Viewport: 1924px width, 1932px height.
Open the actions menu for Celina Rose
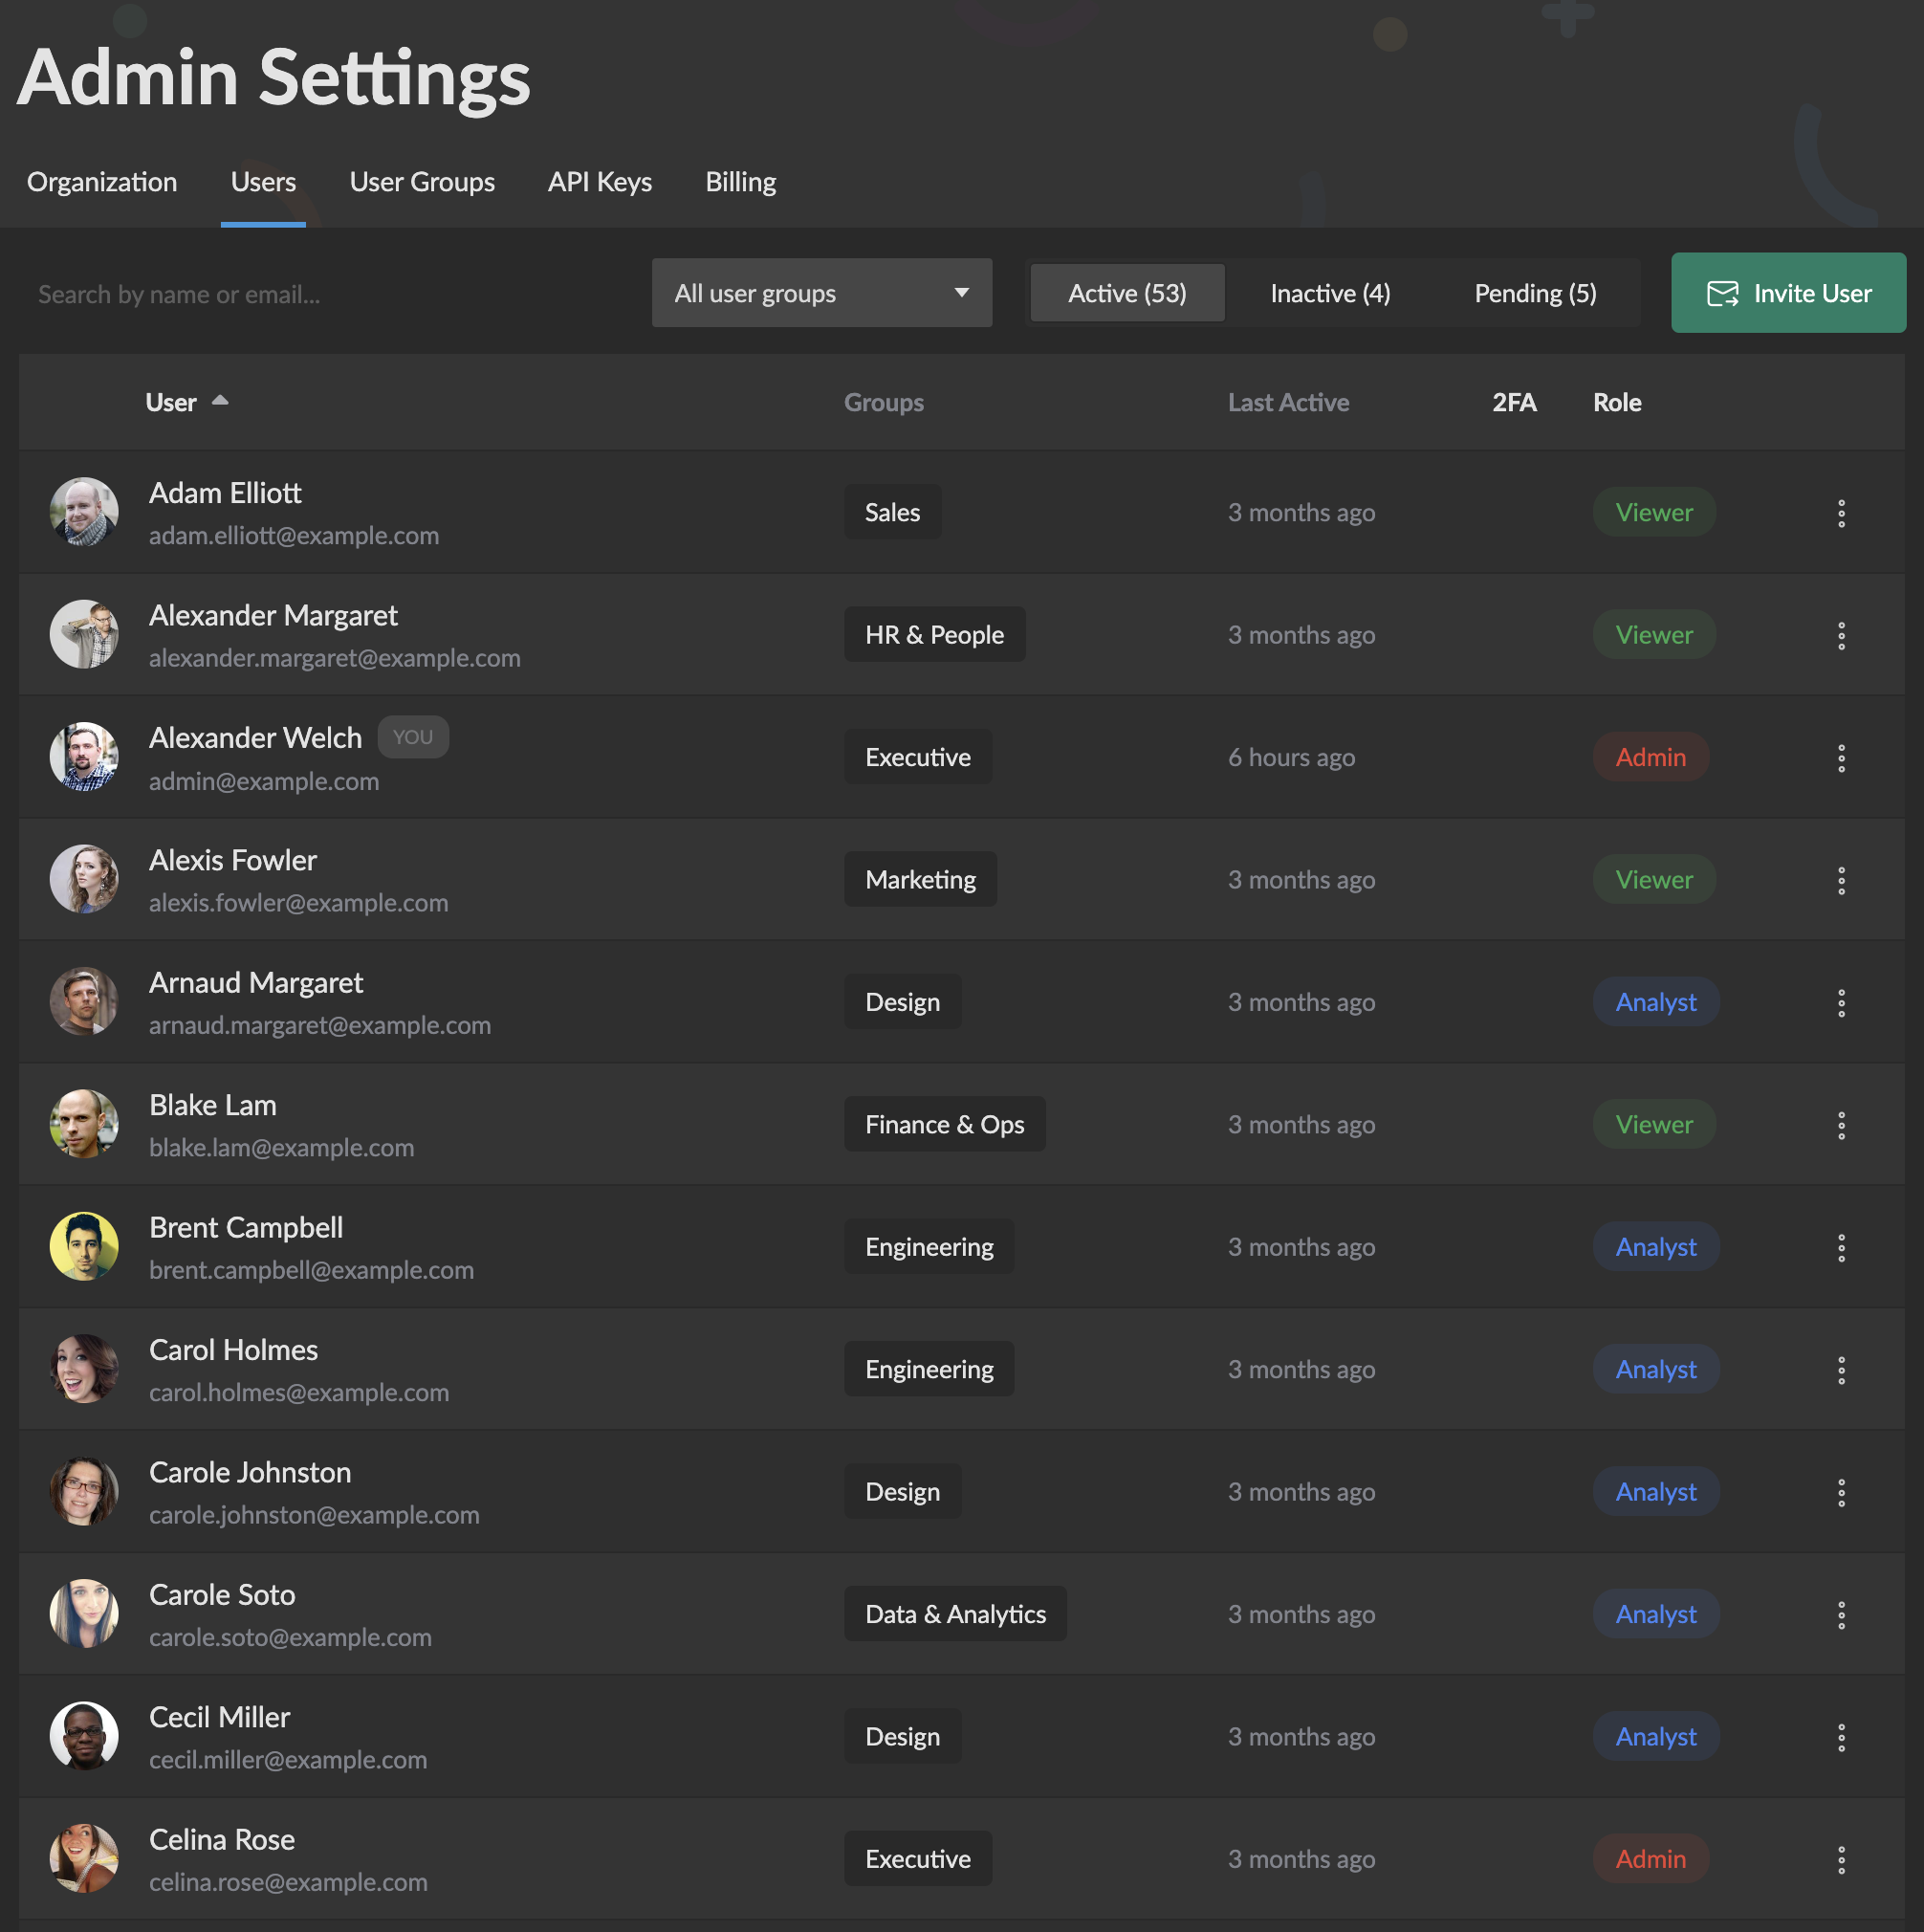[x=1841, y=1860]
